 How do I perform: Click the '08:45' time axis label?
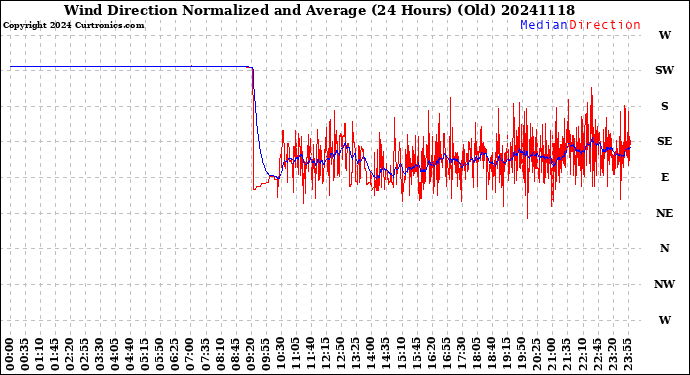click(x=236, y=354)
